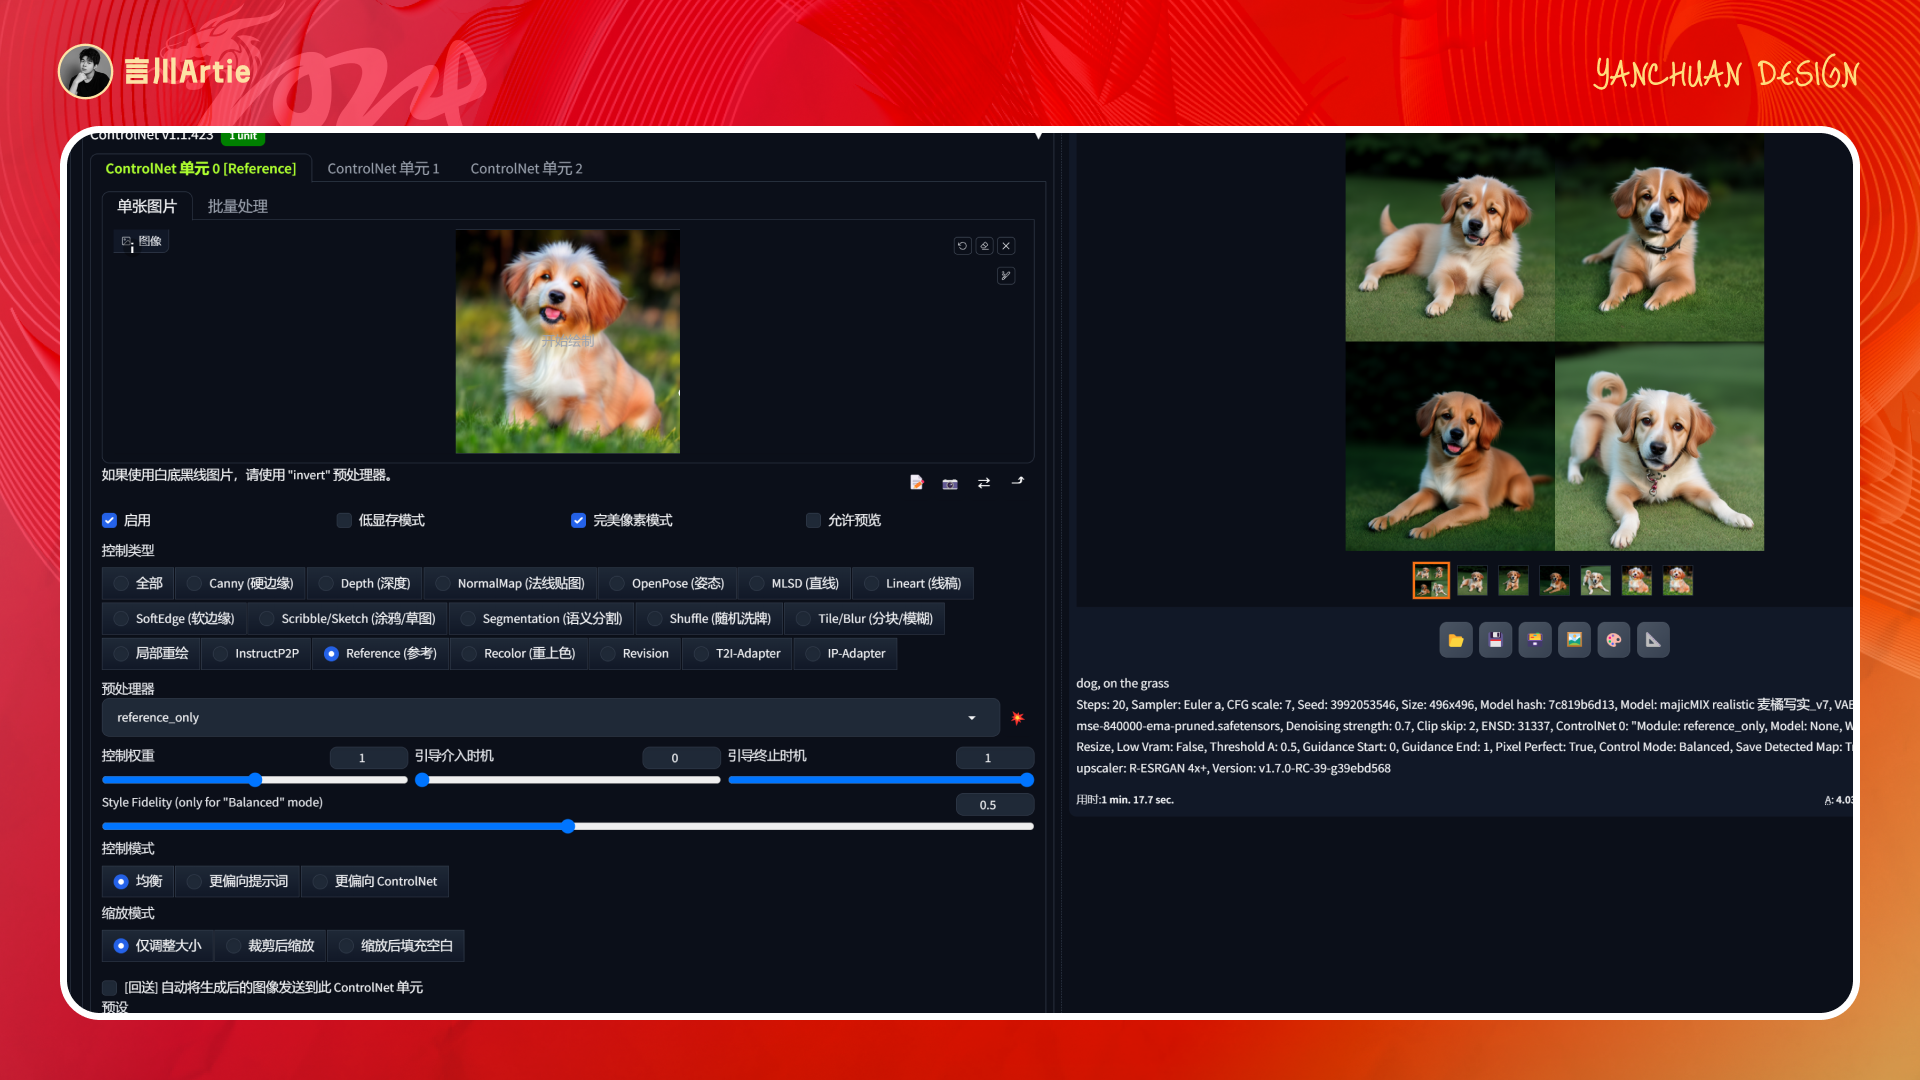This screenshot has height=1080, width=1920.
Task: Click the red explosion run-preprocessor icon
Action: pos(1017,718)
